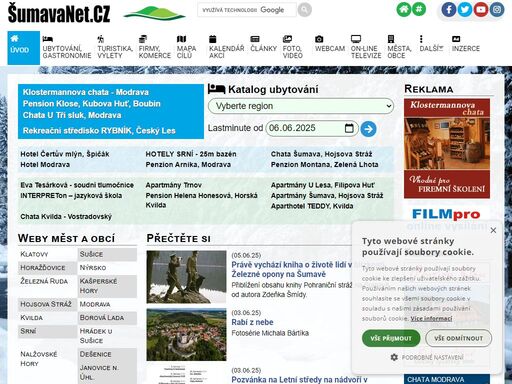The image size is (512, 384).
Task: Click the FILMpro advertisement logo
Action: point(446,214)
